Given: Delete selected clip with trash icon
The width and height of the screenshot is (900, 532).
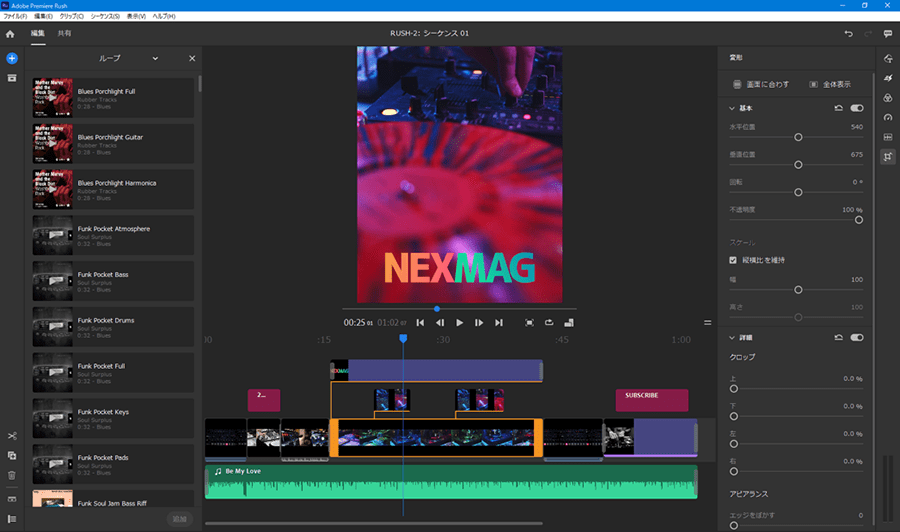Looking at the screenshot, I should point(11,475).
